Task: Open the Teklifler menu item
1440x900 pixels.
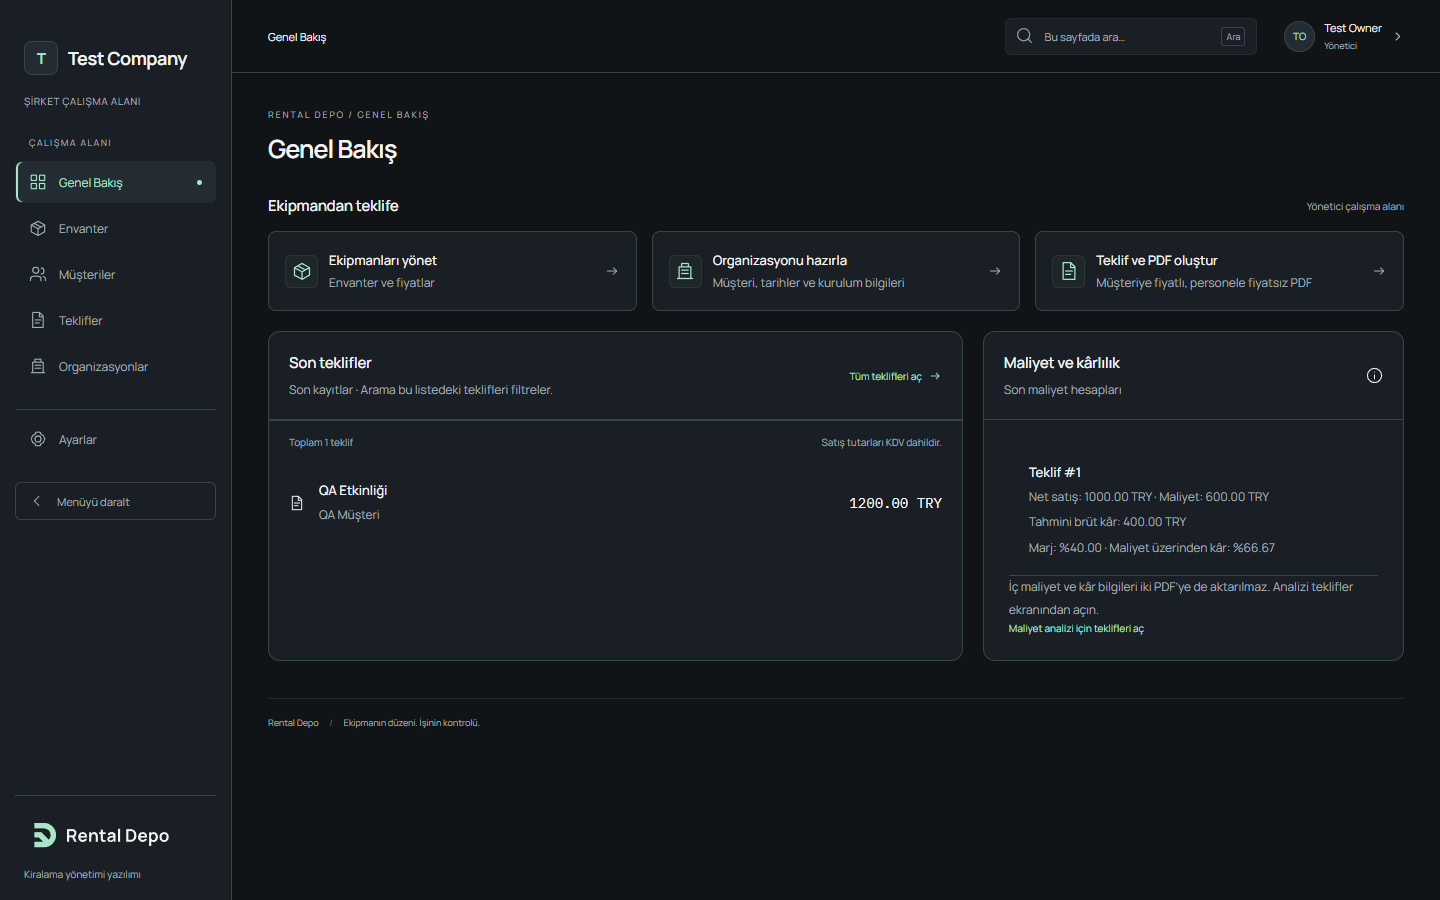Action: (x=116, y=320)
